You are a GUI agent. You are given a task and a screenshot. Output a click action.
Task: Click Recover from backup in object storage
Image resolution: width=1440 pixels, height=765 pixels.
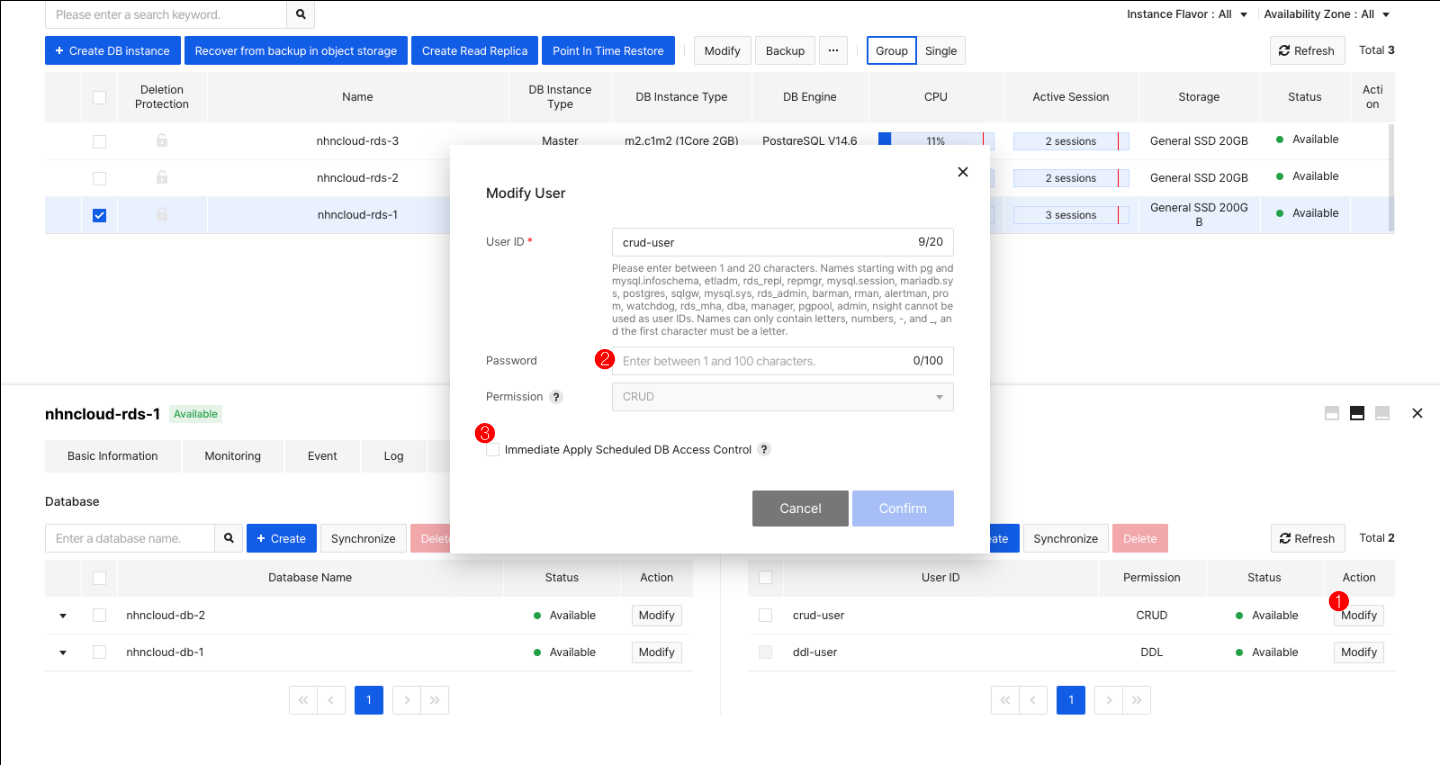click(295, 51)
